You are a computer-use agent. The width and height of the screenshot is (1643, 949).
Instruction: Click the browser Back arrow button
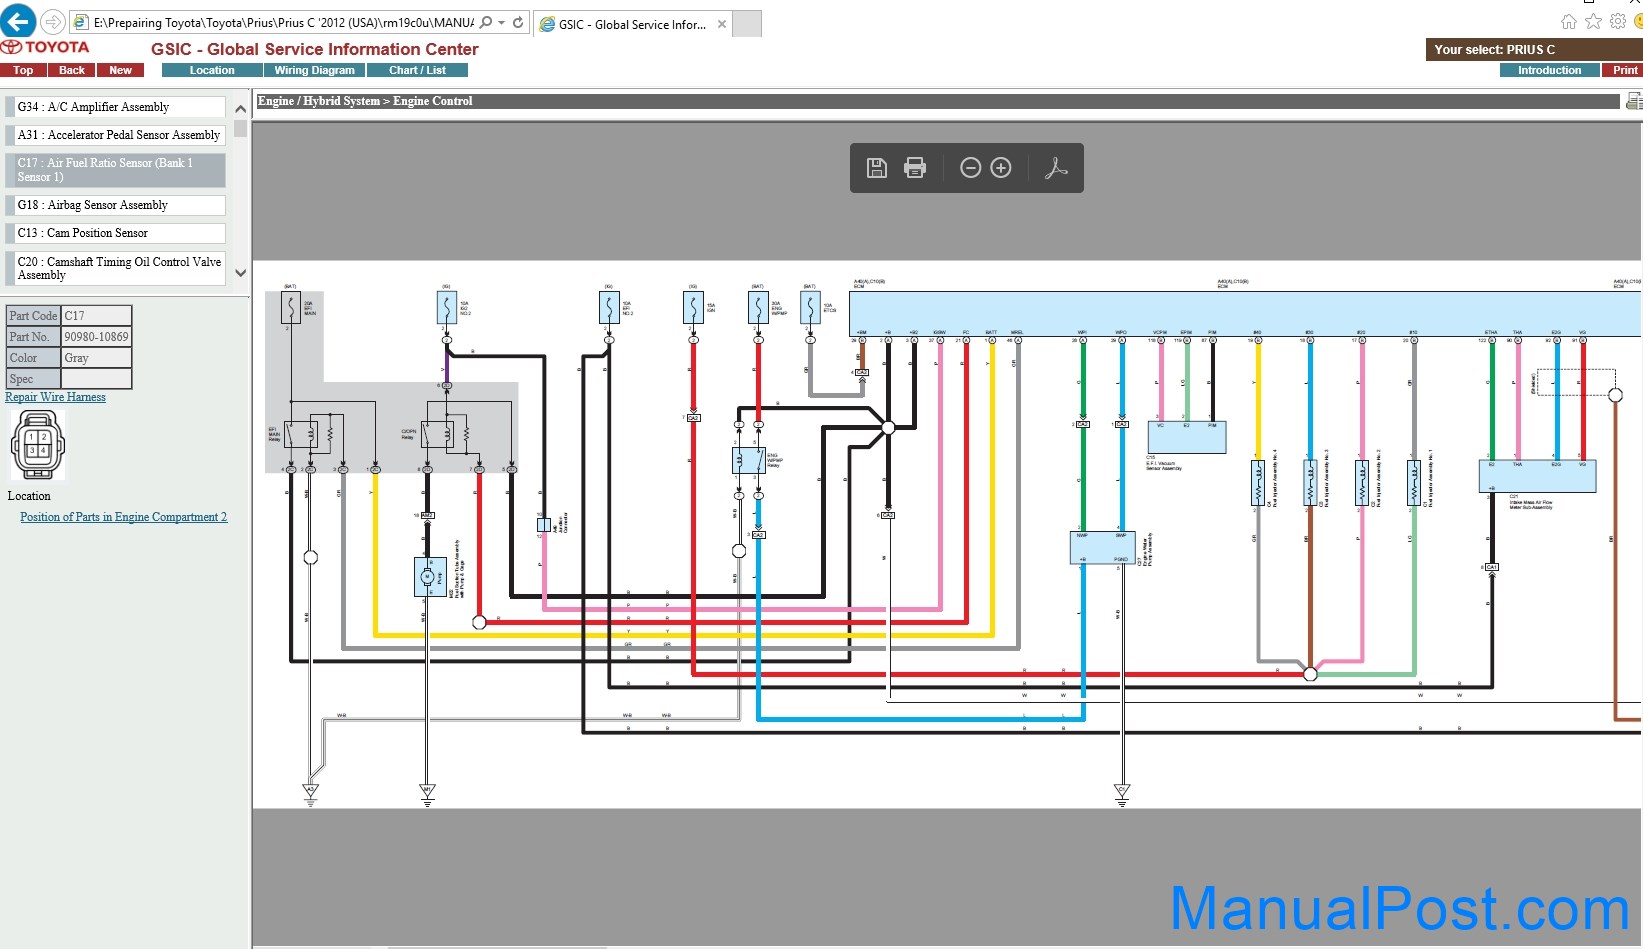(18, 21)
